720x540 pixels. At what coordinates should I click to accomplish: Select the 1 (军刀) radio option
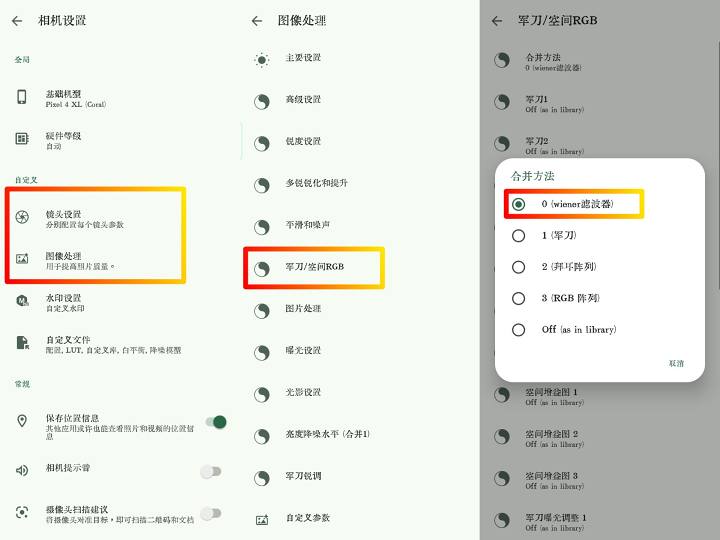518,236
